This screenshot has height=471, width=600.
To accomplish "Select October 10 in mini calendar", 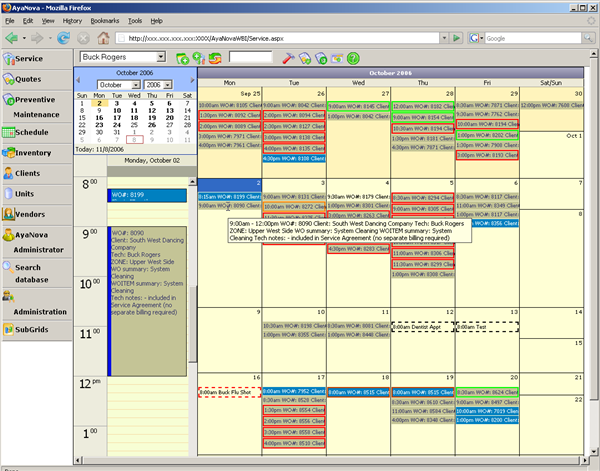I will [117, 111].
